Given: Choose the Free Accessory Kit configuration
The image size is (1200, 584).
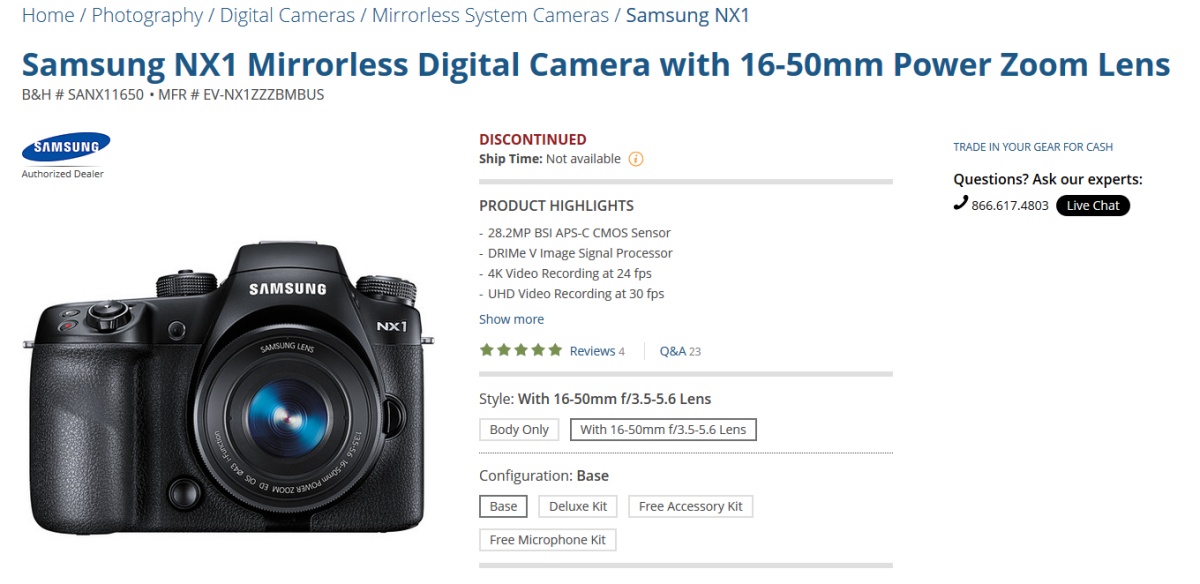Looking at the screenshot, I should (x=690, y=506).
